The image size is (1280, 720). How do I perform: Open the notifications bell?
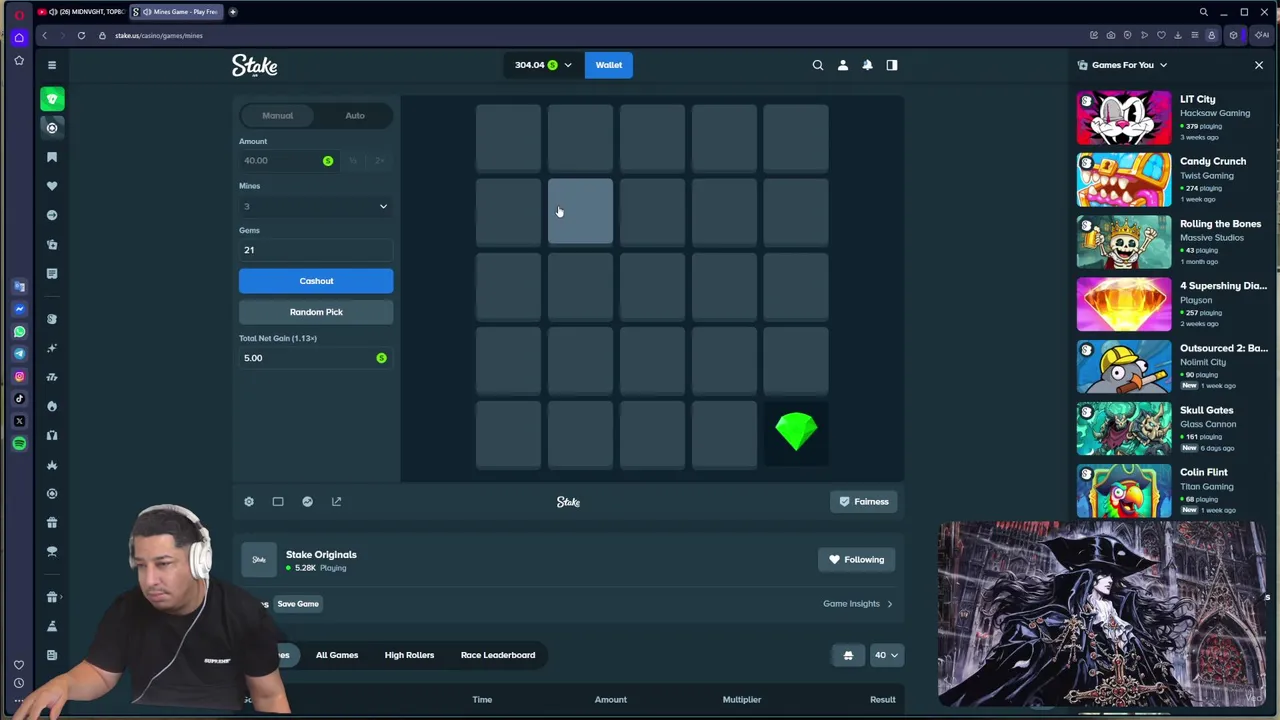(x=867, y=65)
